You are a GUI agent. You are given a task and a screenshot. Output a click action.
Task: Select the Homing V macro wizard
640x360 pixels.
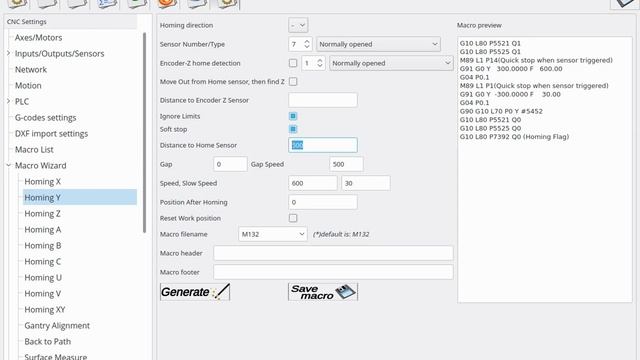click(x=42, y=293)
